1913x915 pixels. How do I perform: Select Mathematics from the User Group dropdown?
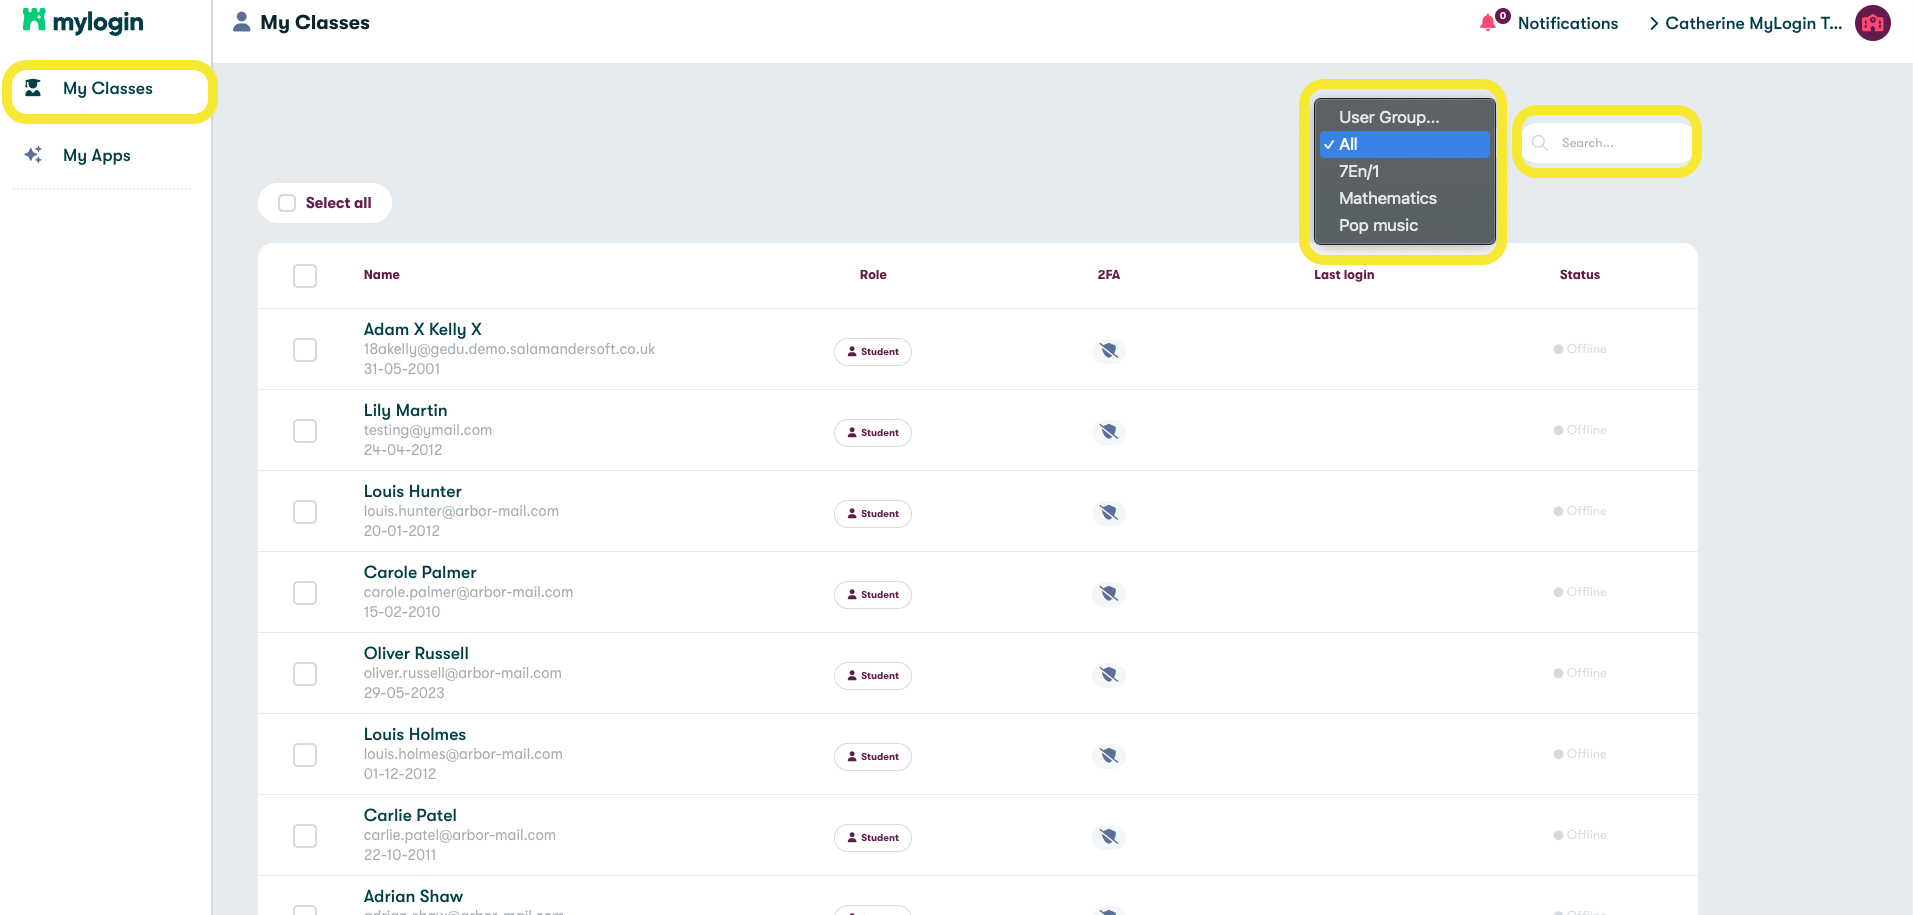tap(1388, 198)
